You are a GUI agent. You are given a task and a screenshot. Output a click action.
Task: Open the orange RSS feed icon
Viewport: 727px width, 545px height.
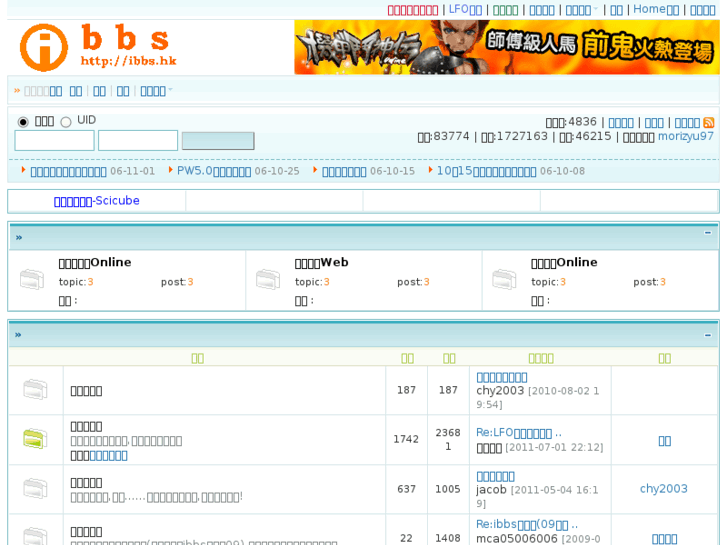(x=708, y=122)
